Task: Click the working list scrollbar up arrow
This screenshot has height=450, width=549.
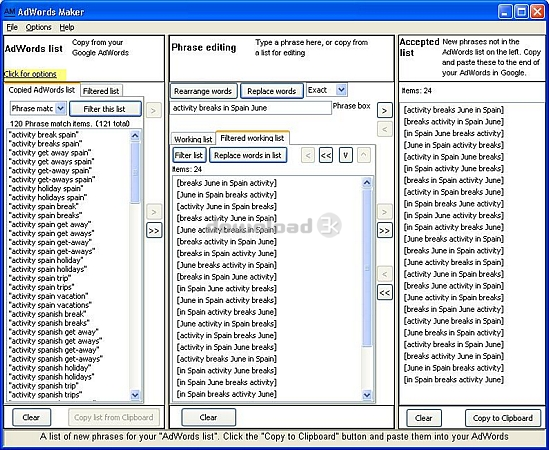Action: [367, 182]
